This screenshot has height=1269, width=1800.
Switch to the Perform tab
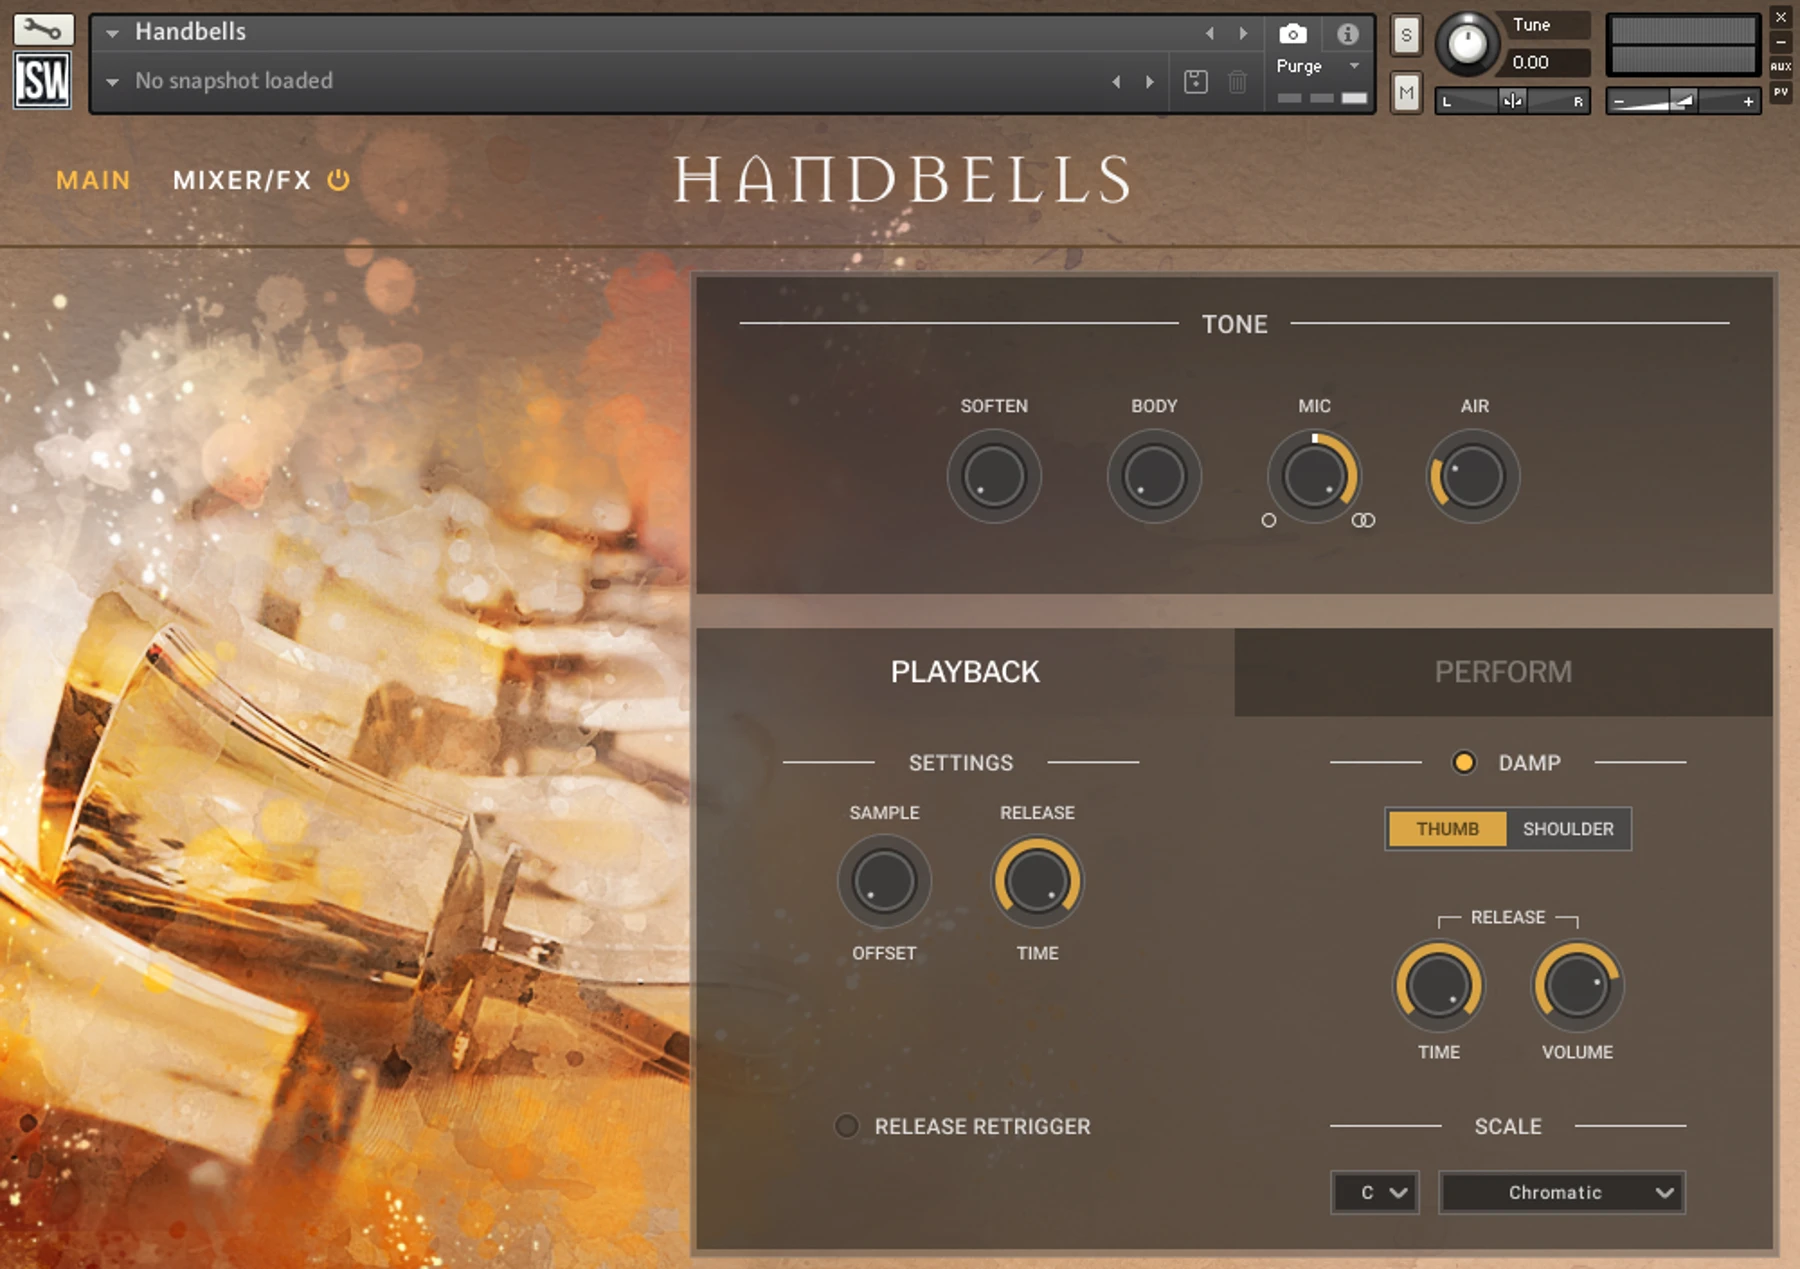[1503, 672]
